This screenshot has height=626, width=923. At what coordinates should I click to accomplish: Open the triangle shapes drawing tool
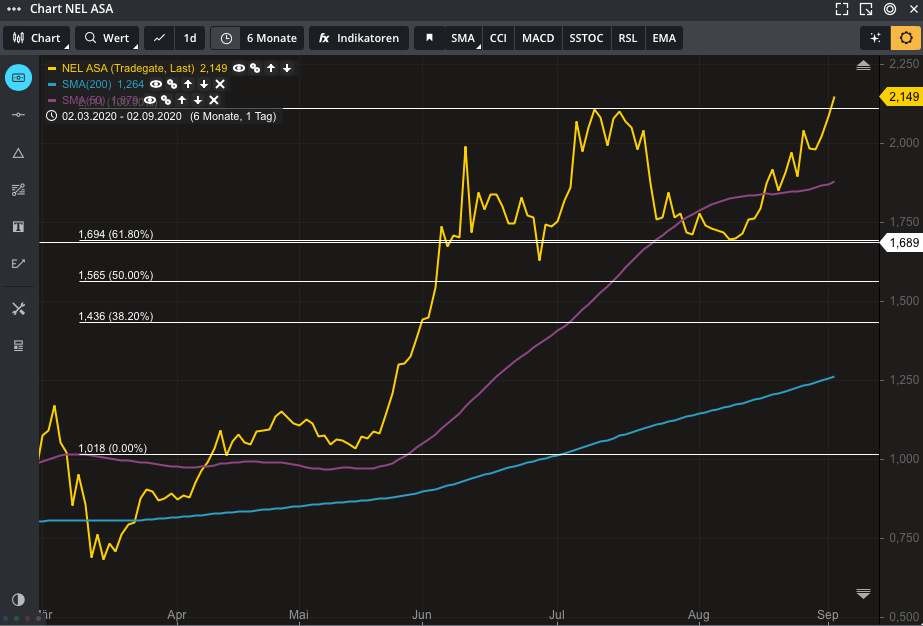click(x=18, y=153)
